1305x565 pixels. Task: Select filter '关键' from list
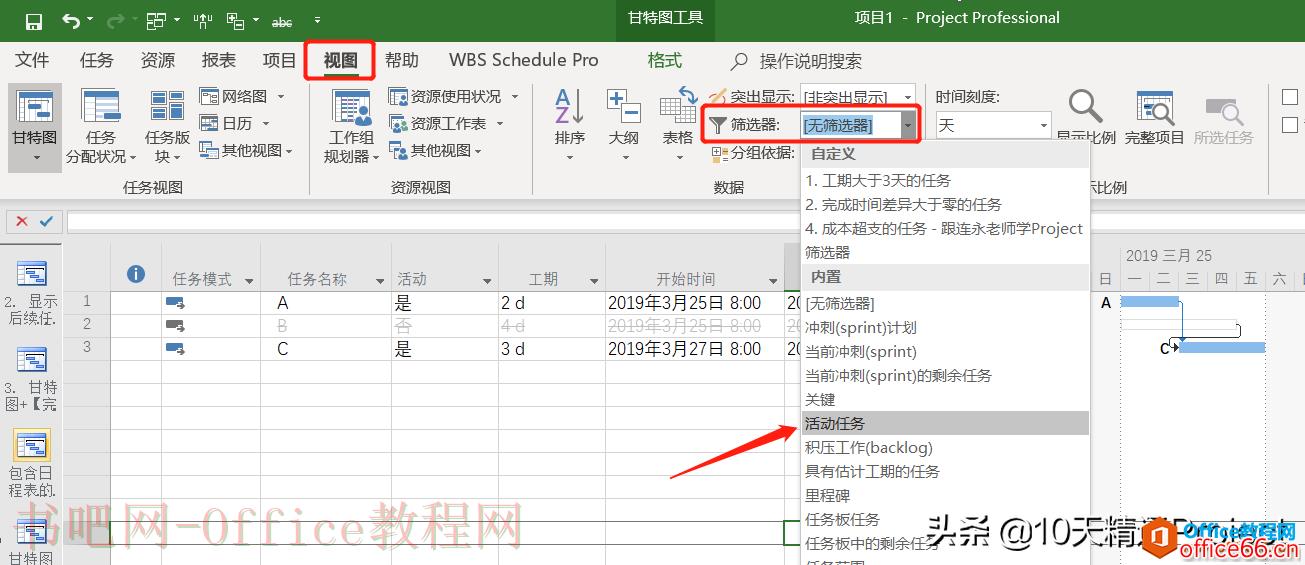(x=945, y=399)
